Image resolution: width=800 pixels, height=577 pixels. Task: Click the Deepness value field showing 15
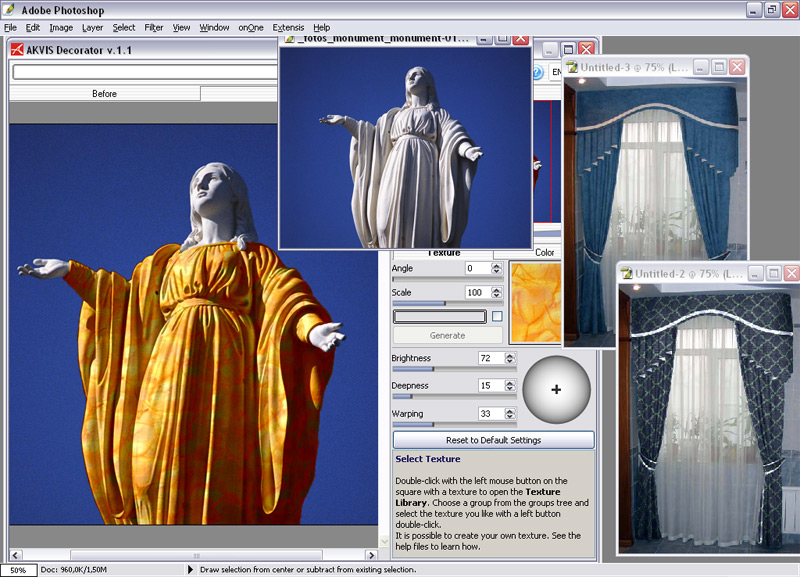(x=491, y=386)
